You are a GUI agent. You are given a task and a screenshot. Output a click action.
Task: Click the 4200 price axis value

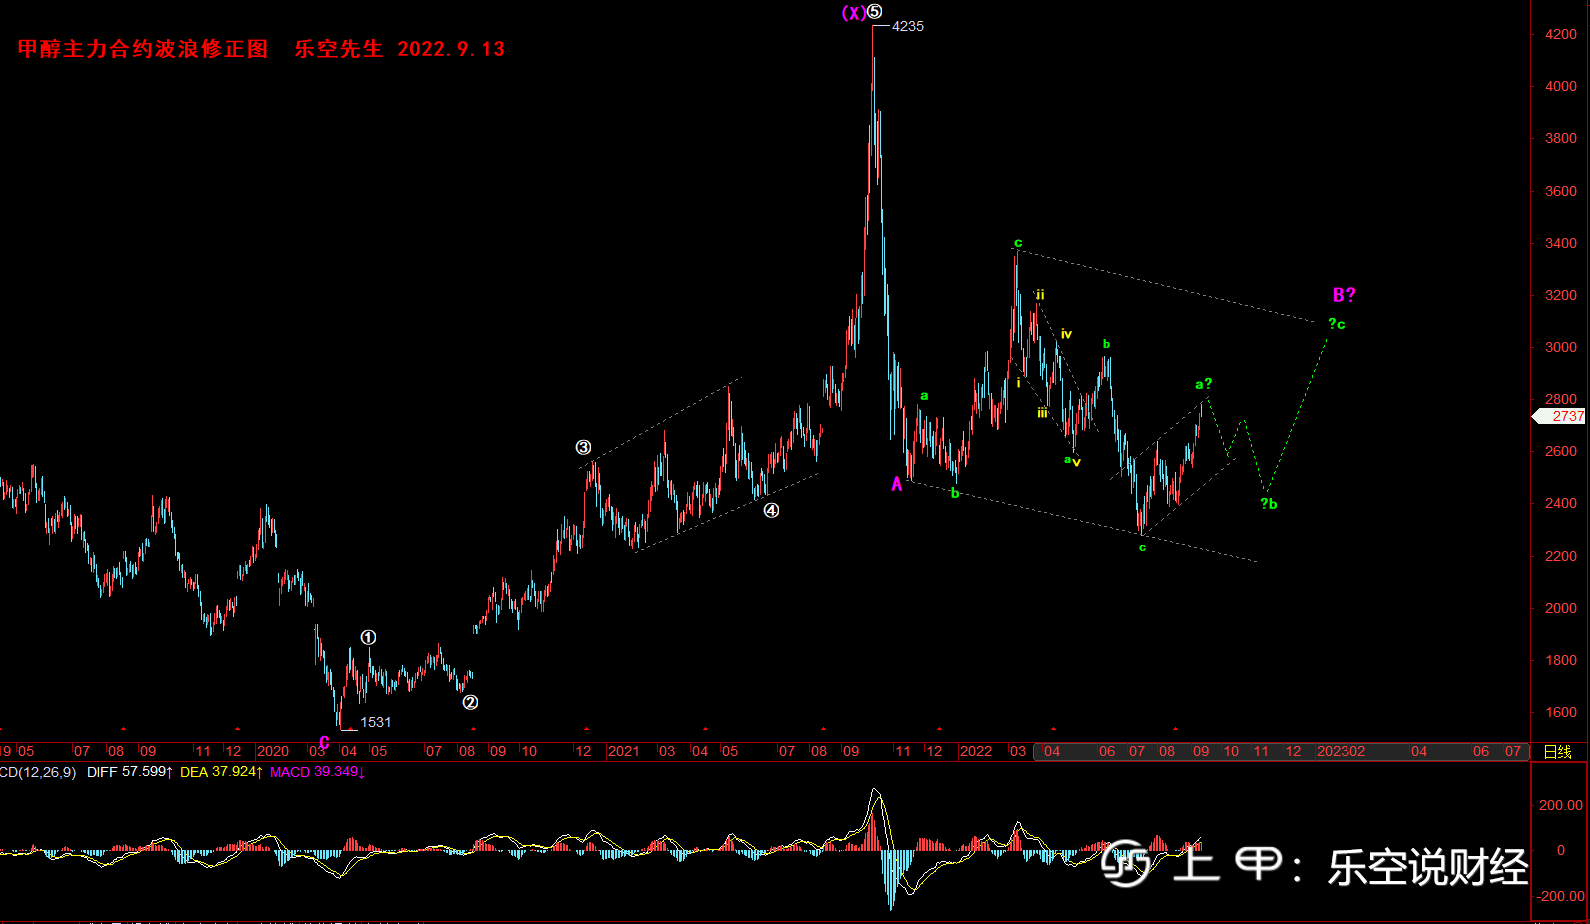click(x=1561, y=34)
